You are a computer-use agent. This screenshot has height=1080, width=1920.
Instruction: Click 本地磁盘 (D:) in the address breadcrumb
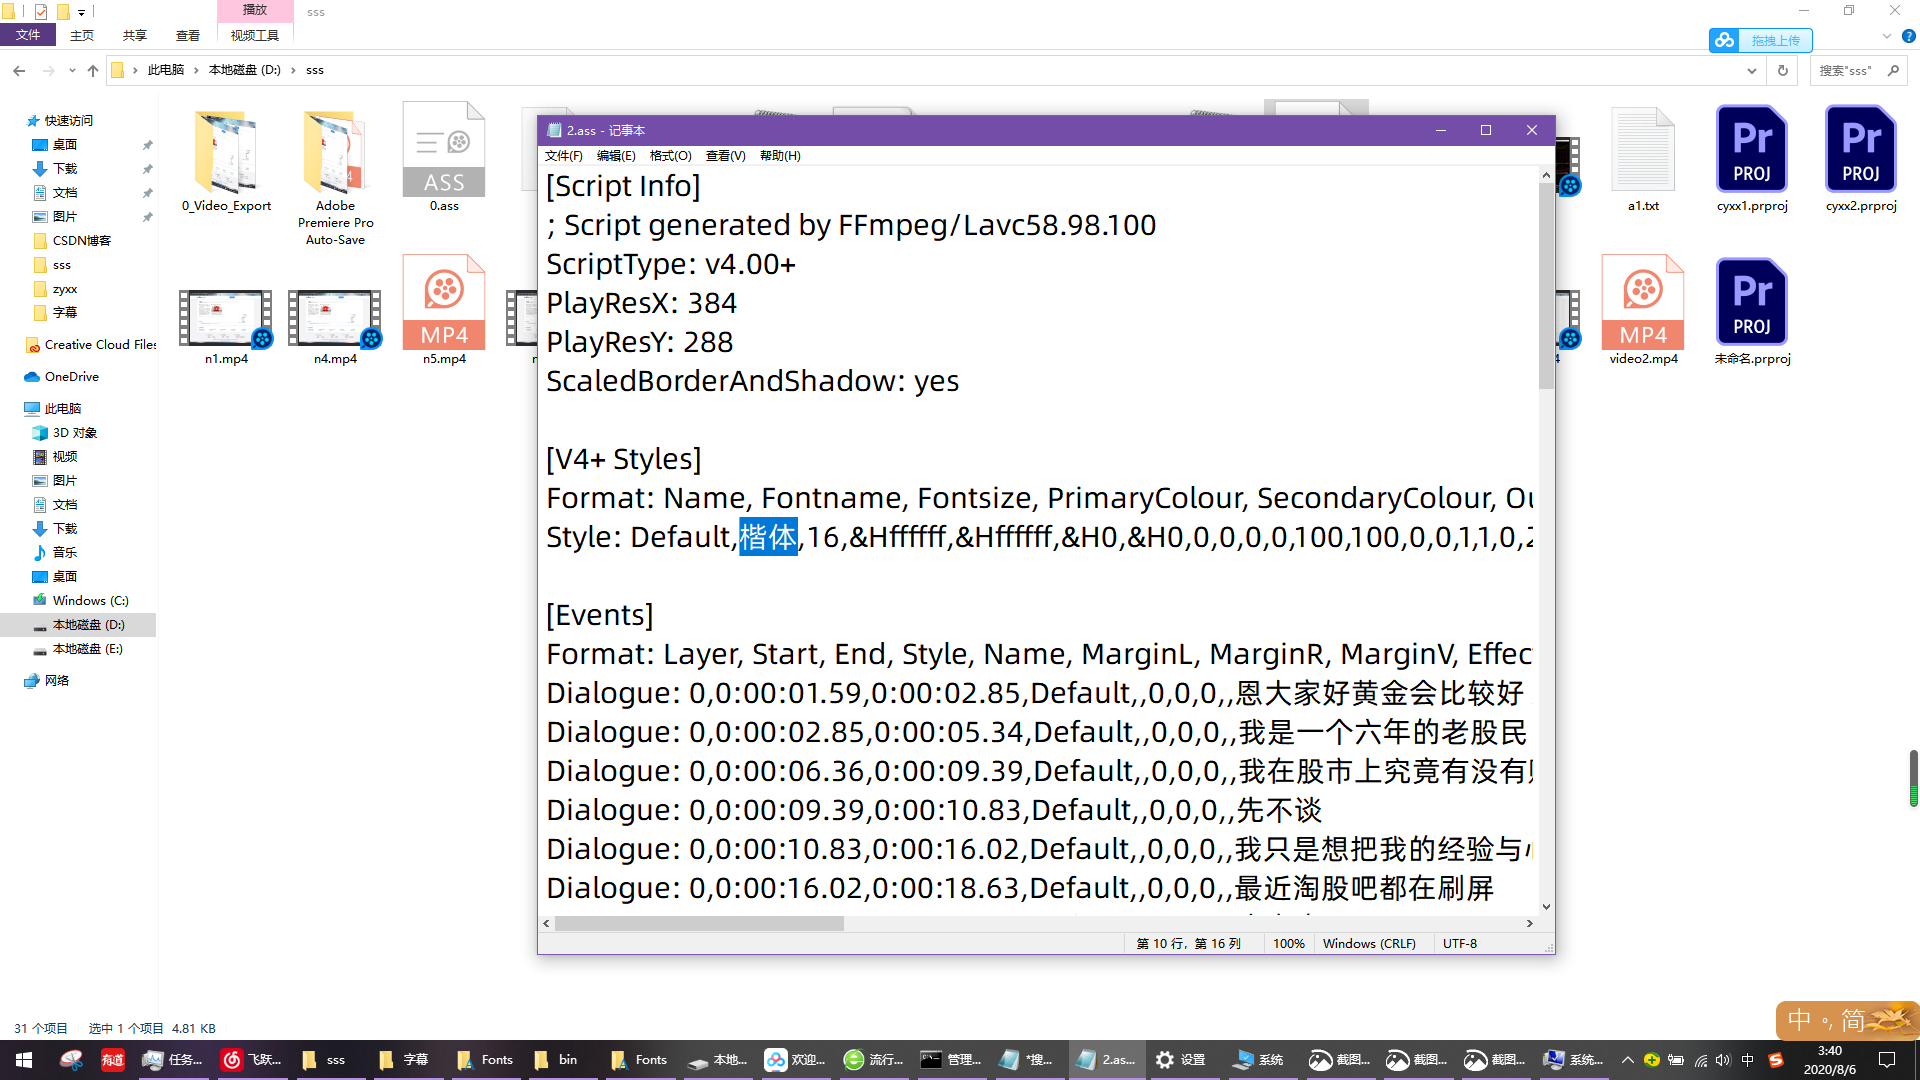(x=245, y=70)
